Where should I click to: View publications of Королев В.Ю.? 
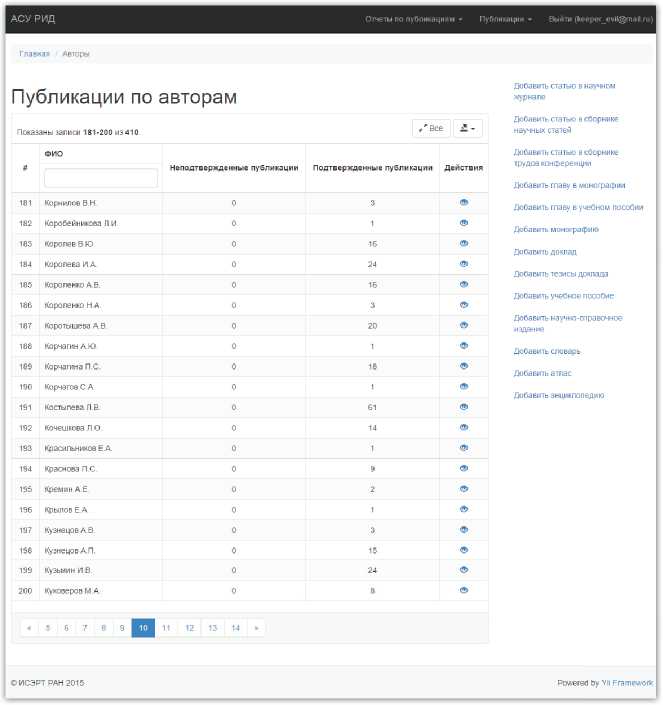[x=464, y=243]
